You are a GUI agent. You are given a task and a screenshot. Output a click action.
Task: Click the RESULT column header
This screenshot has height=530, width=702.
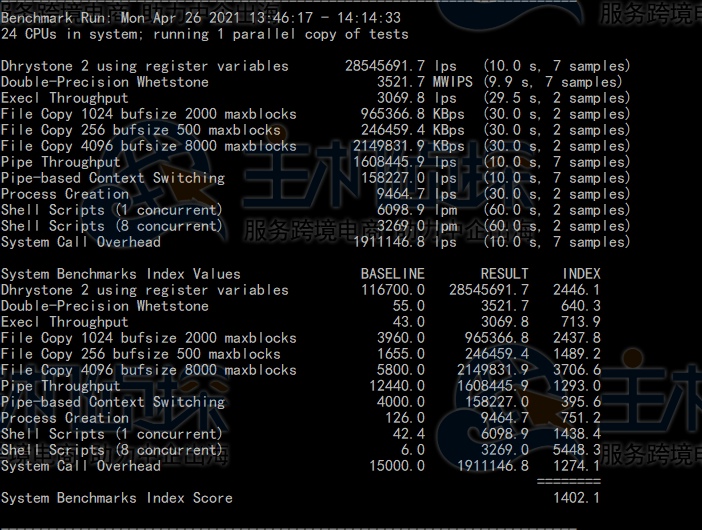[504, 274]
